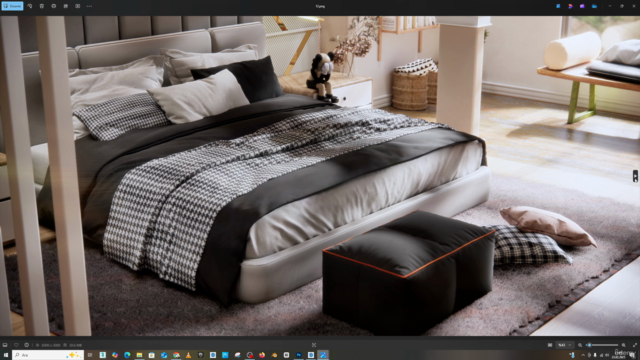Zoom in with the plus magnifier icon

click(623, 345)
